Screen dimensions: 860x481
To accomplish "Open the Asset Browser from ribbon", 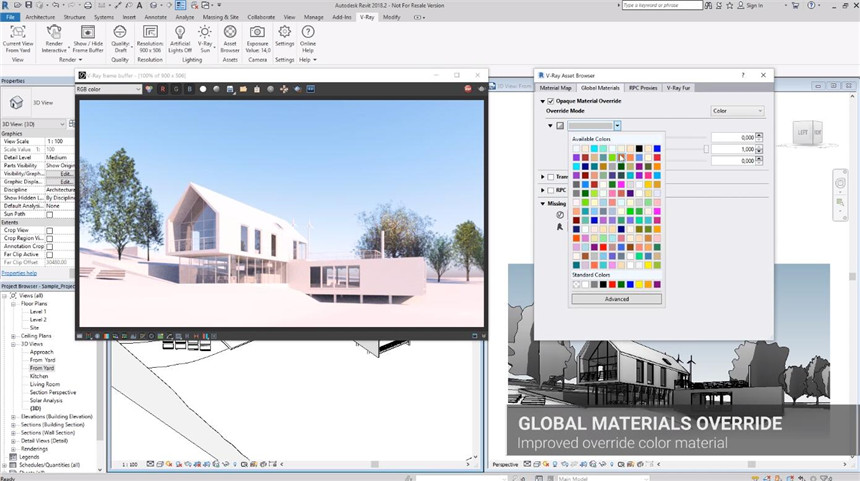I will [230, 31].
